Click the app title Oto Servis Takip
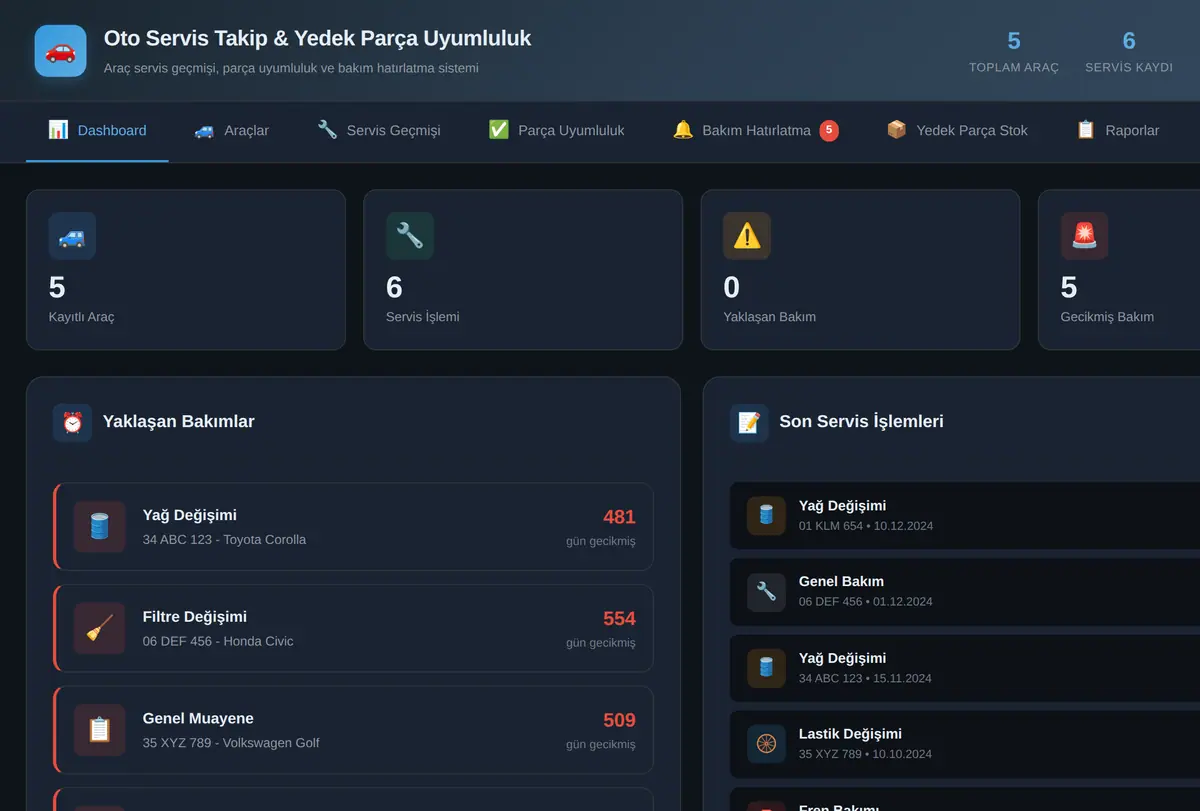The image size is (1200, 811). coord(317,39)
